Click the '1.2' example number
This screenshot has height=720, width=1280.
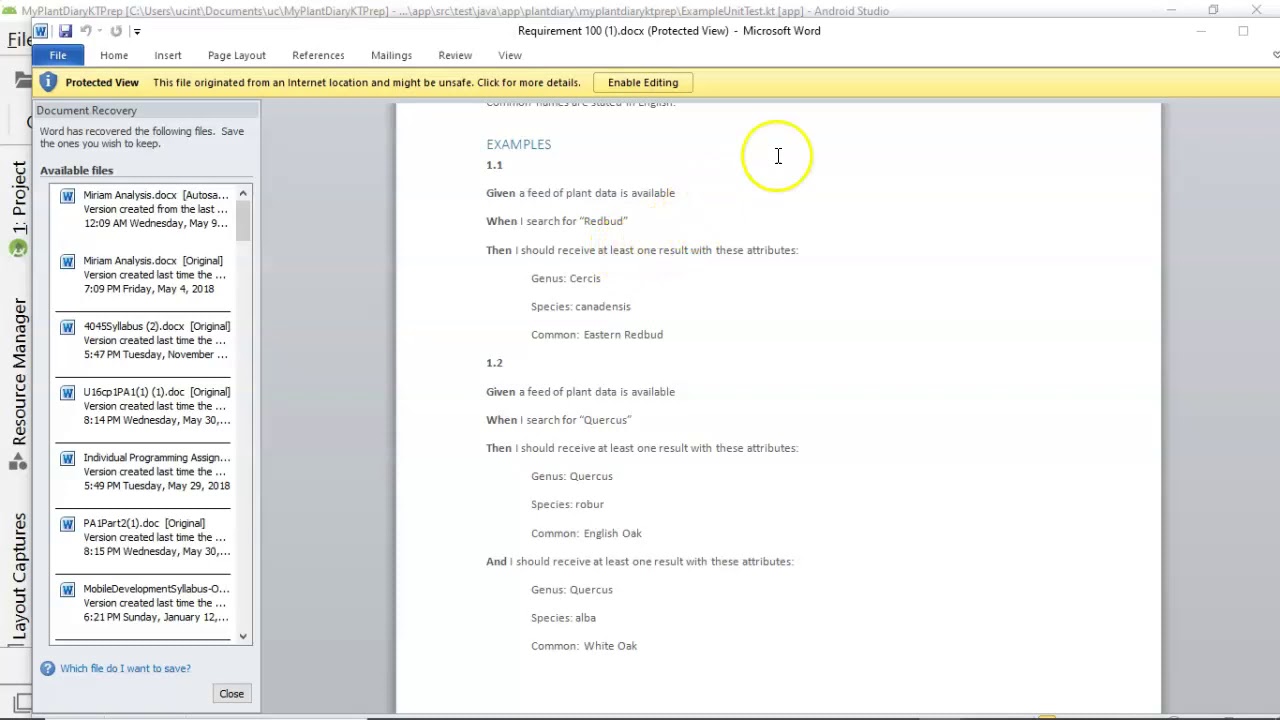tap(494, 363)
